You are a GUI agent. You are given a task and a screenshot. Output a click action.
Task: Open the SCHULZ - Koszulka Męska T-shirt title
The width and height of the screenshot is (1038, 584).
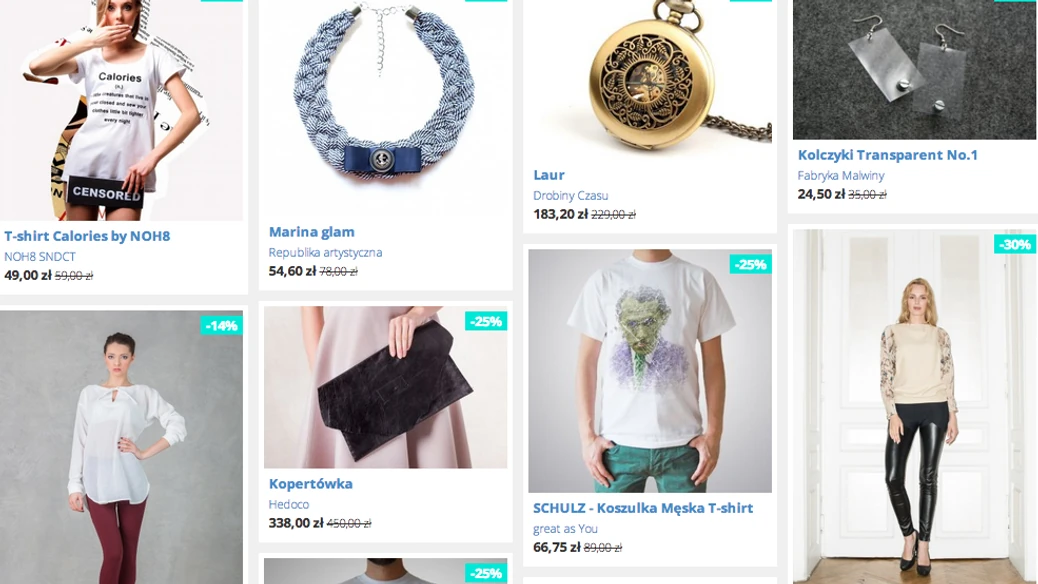(x=643, y=508)
